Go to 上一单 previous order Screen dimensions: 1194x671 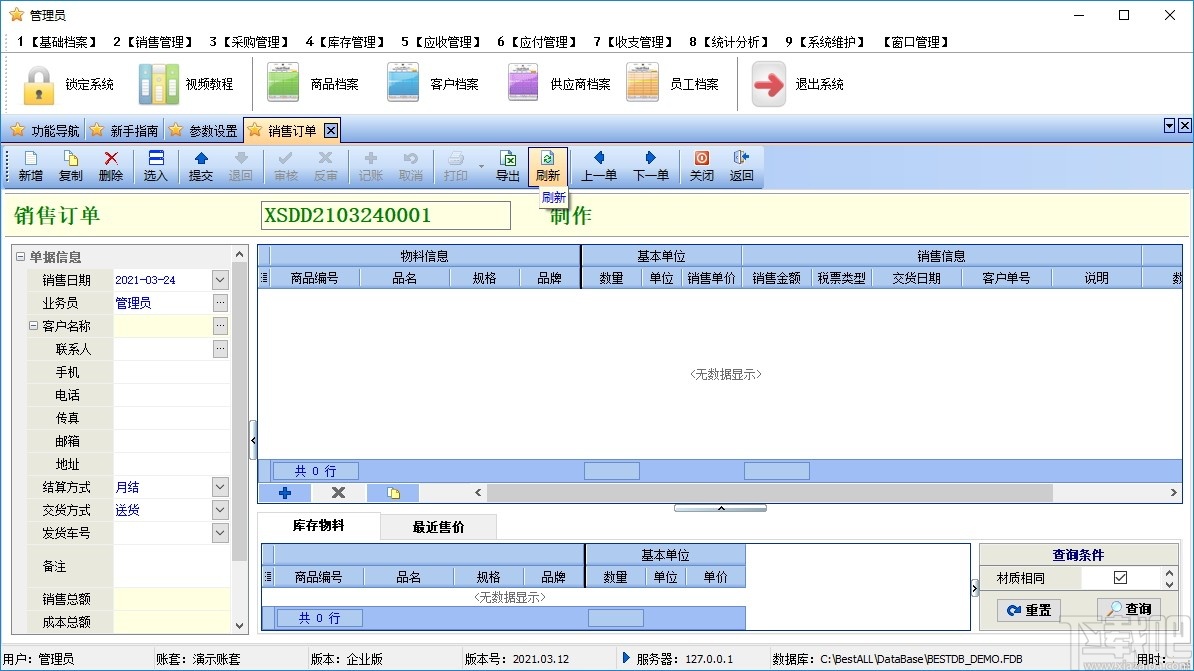coord(599,166)
